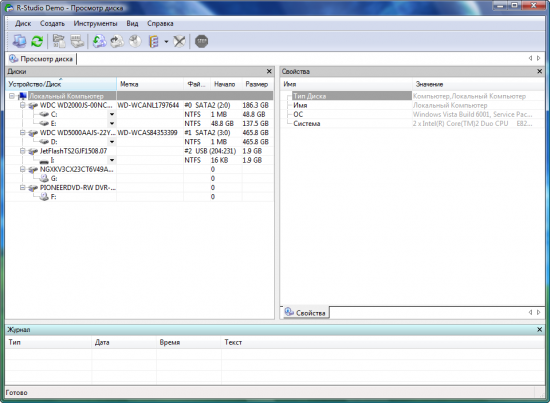Select the G: optical drive
This screenshot has width=550, height=403.
click(x=54, y=179)
